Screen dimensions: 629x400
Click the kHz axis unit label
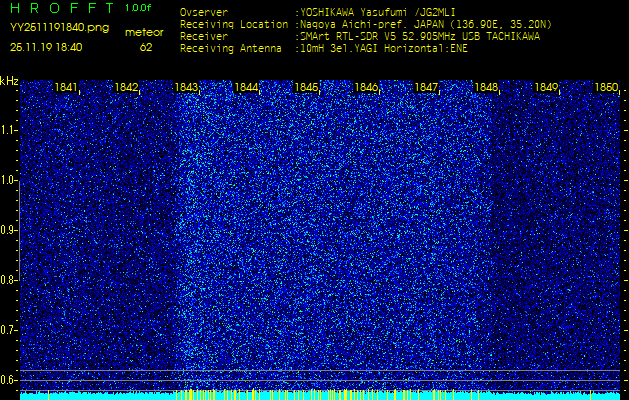coord(9,81)
